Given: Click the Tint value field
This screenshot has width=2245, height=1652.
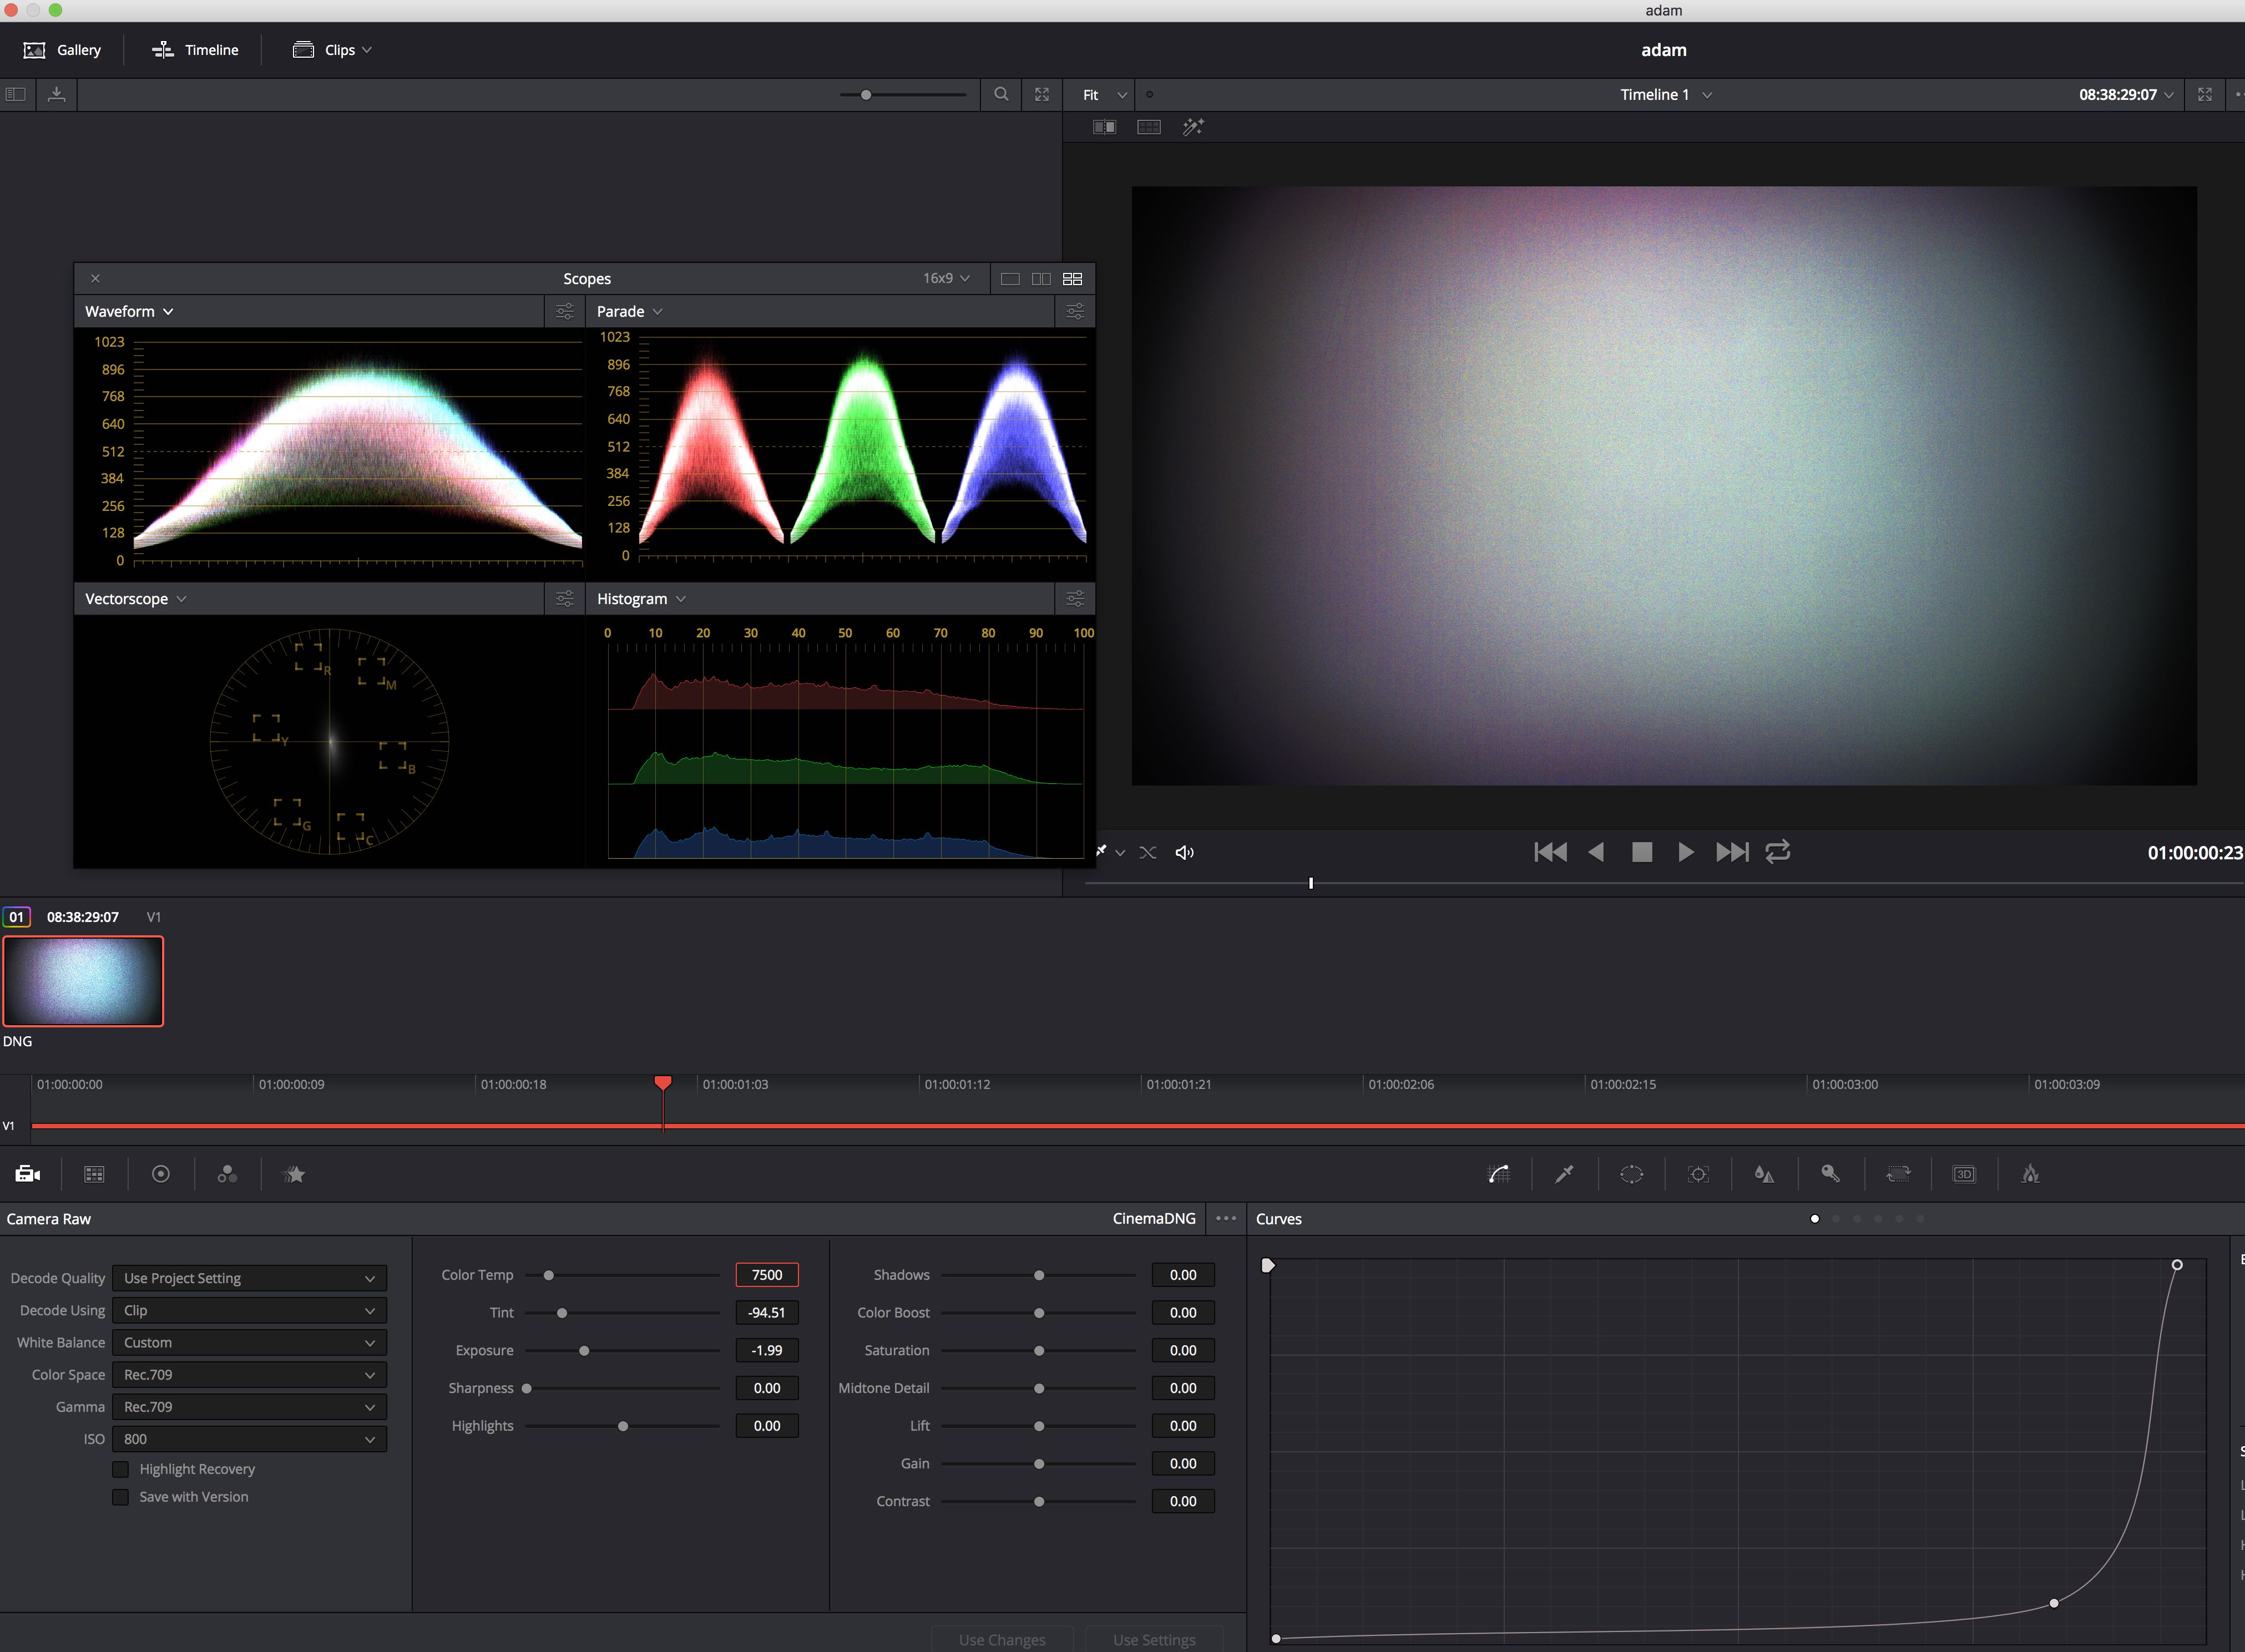Looking at the screenshot, I should (767, 1312).
